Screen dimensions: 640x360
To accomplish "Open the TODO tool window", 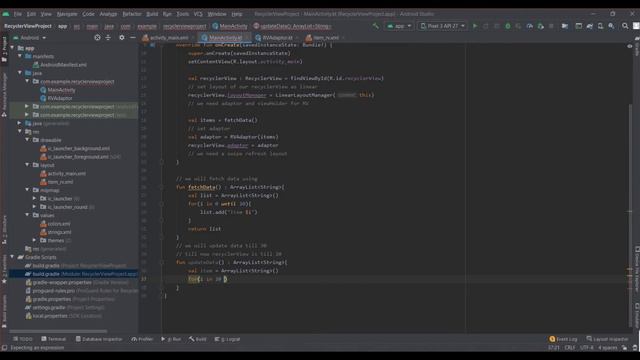I will point(22,339).
